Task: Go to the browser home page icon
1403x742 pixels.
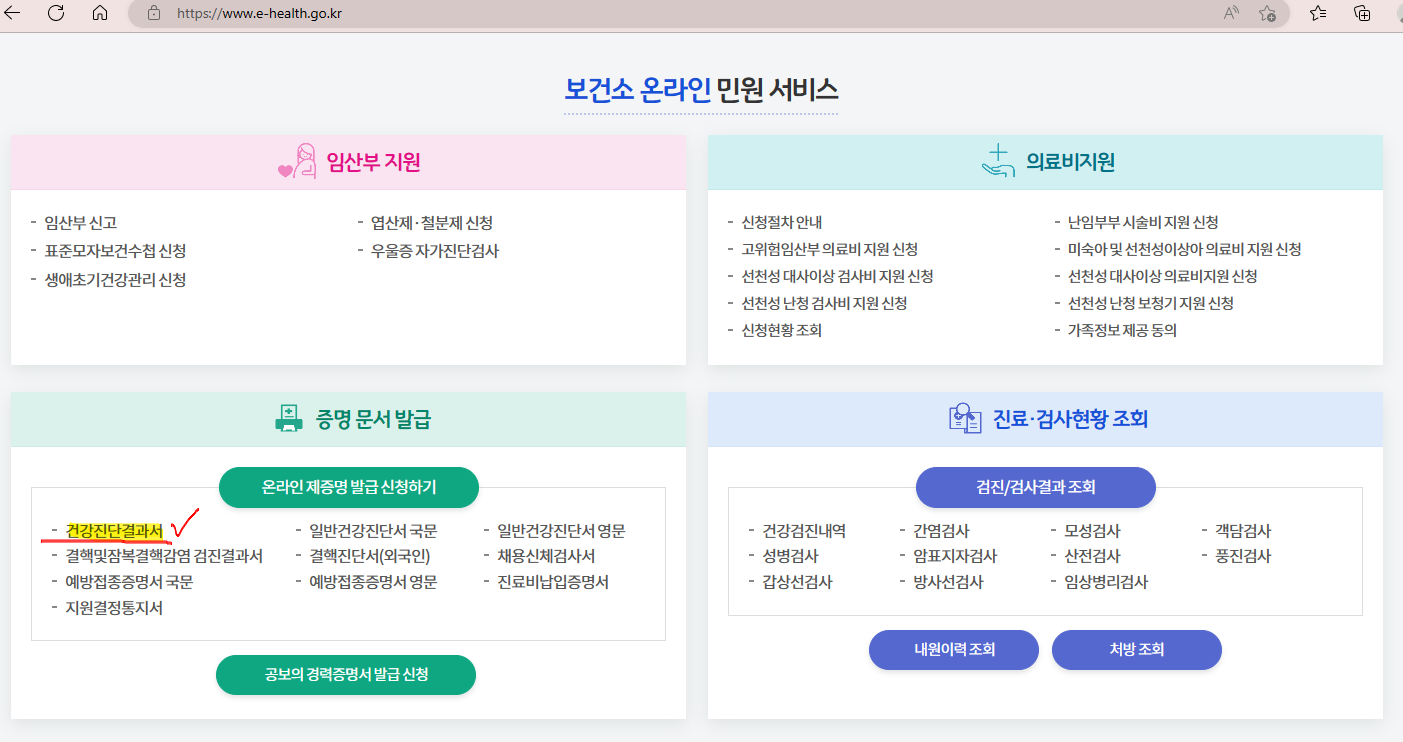Action: [x=99, y=13]
